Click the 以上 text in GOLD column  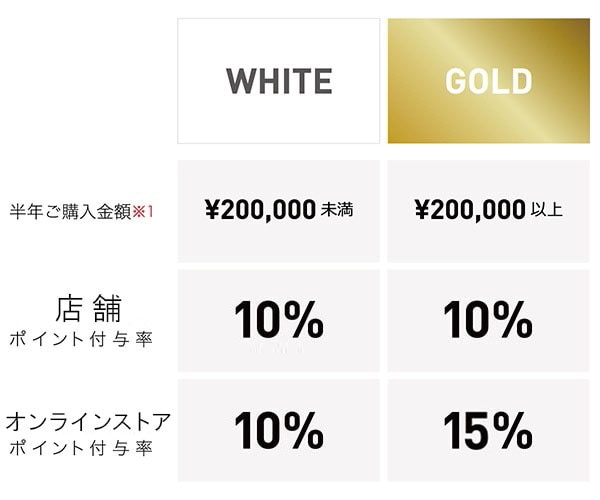546,210
